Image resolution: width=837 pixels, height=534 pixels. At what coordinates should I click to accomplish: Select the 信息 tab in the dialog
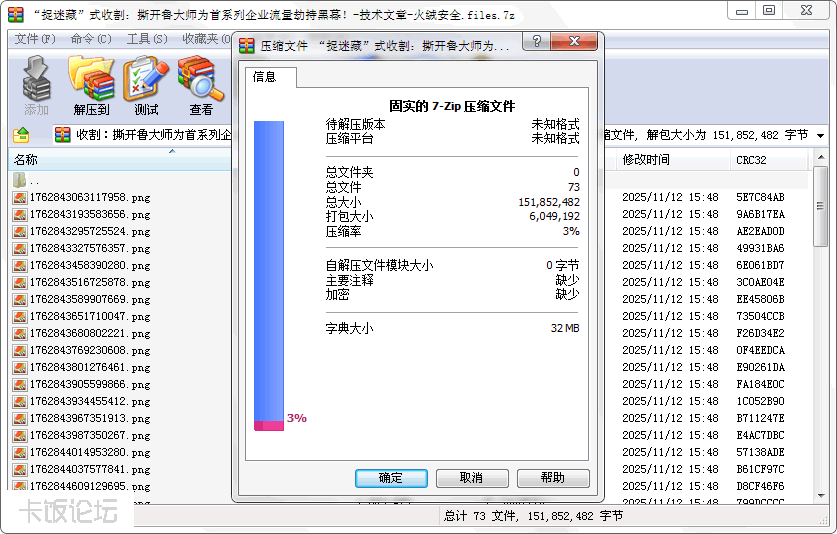265,77
